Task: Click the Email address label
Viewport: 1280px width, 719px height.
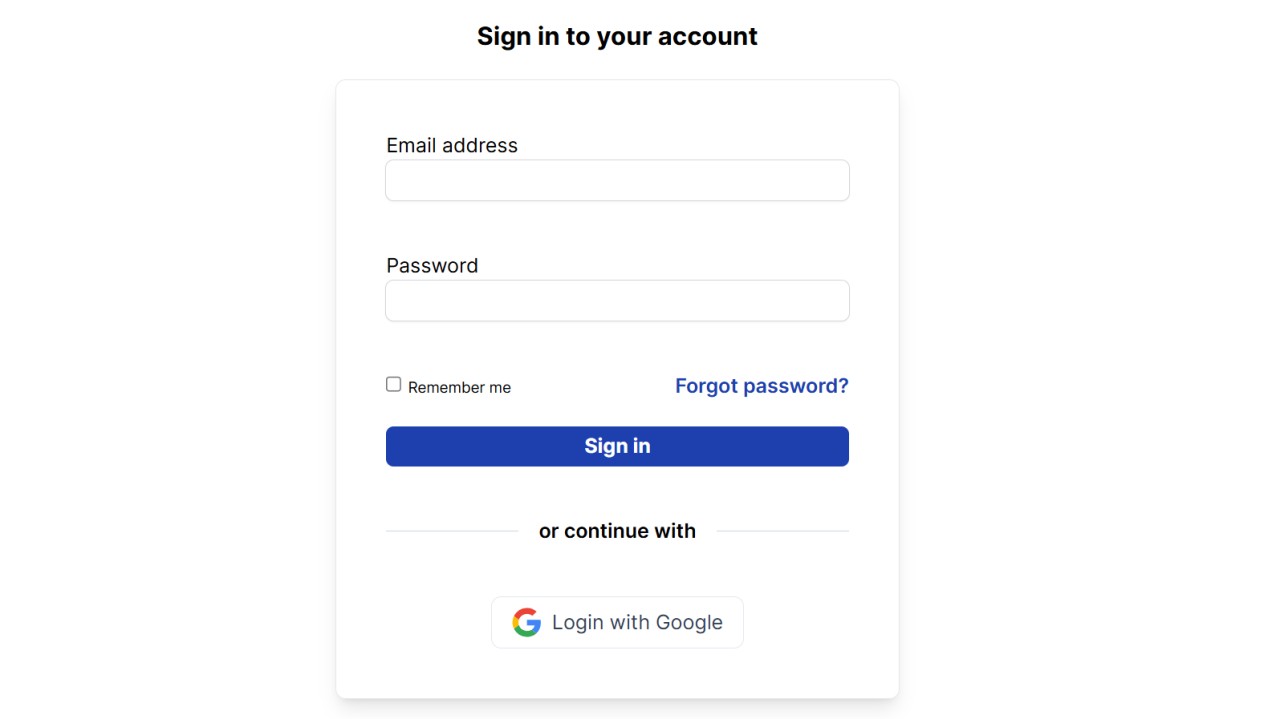Action: tap(452, 145)
